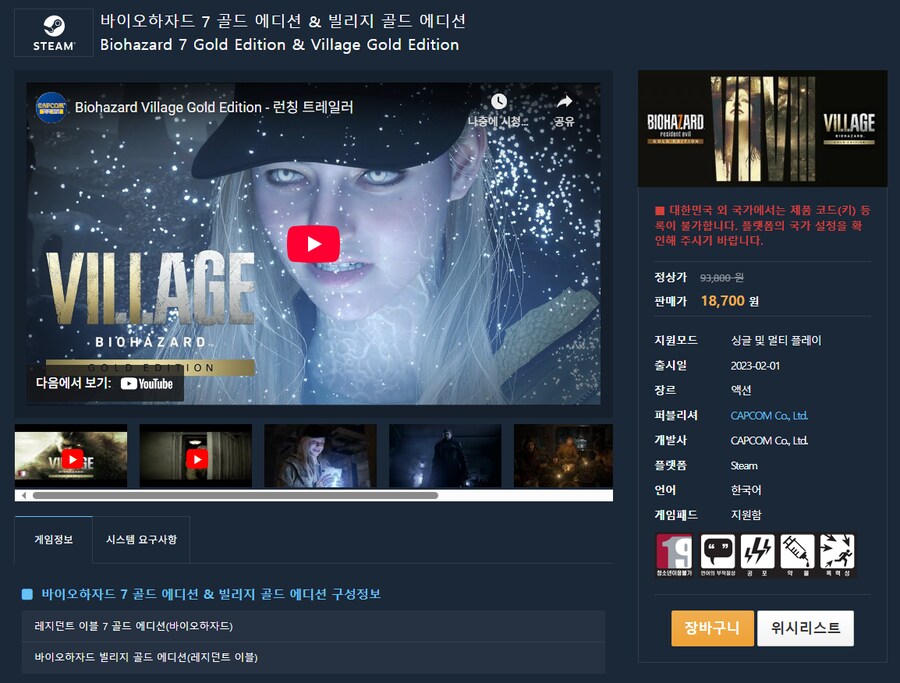
Task: Click row 바이오하자드 빌리지 골드 에디션(레지던트 이블)
Action: 313,657
